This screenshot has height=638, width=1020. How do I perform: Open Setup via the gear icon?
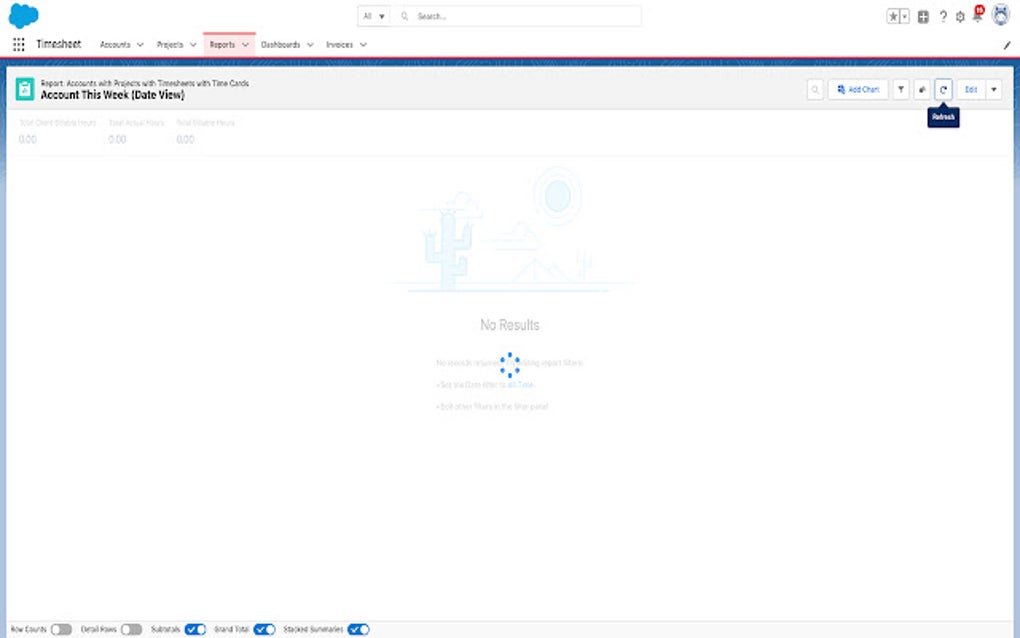click(x=958, y=16)
